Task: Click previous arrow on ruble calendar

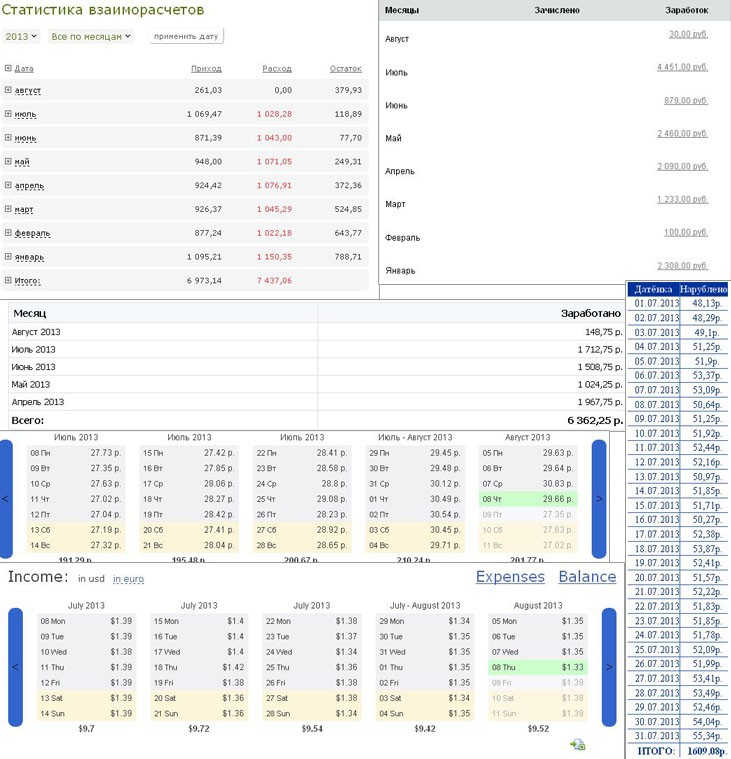Action: tap(4, 498)
